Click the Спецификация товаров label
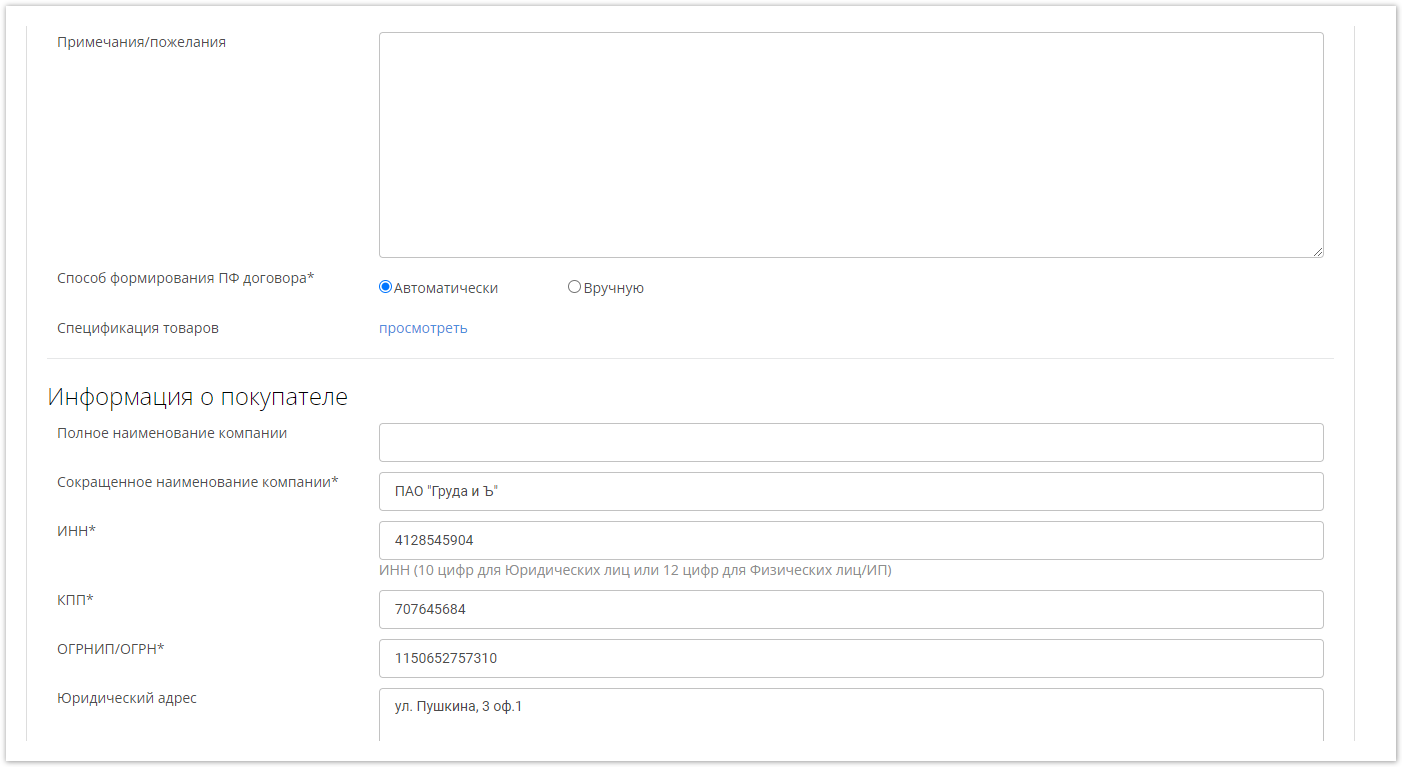The height and width of the screenshot is (767, 1402). pos(138,328)
